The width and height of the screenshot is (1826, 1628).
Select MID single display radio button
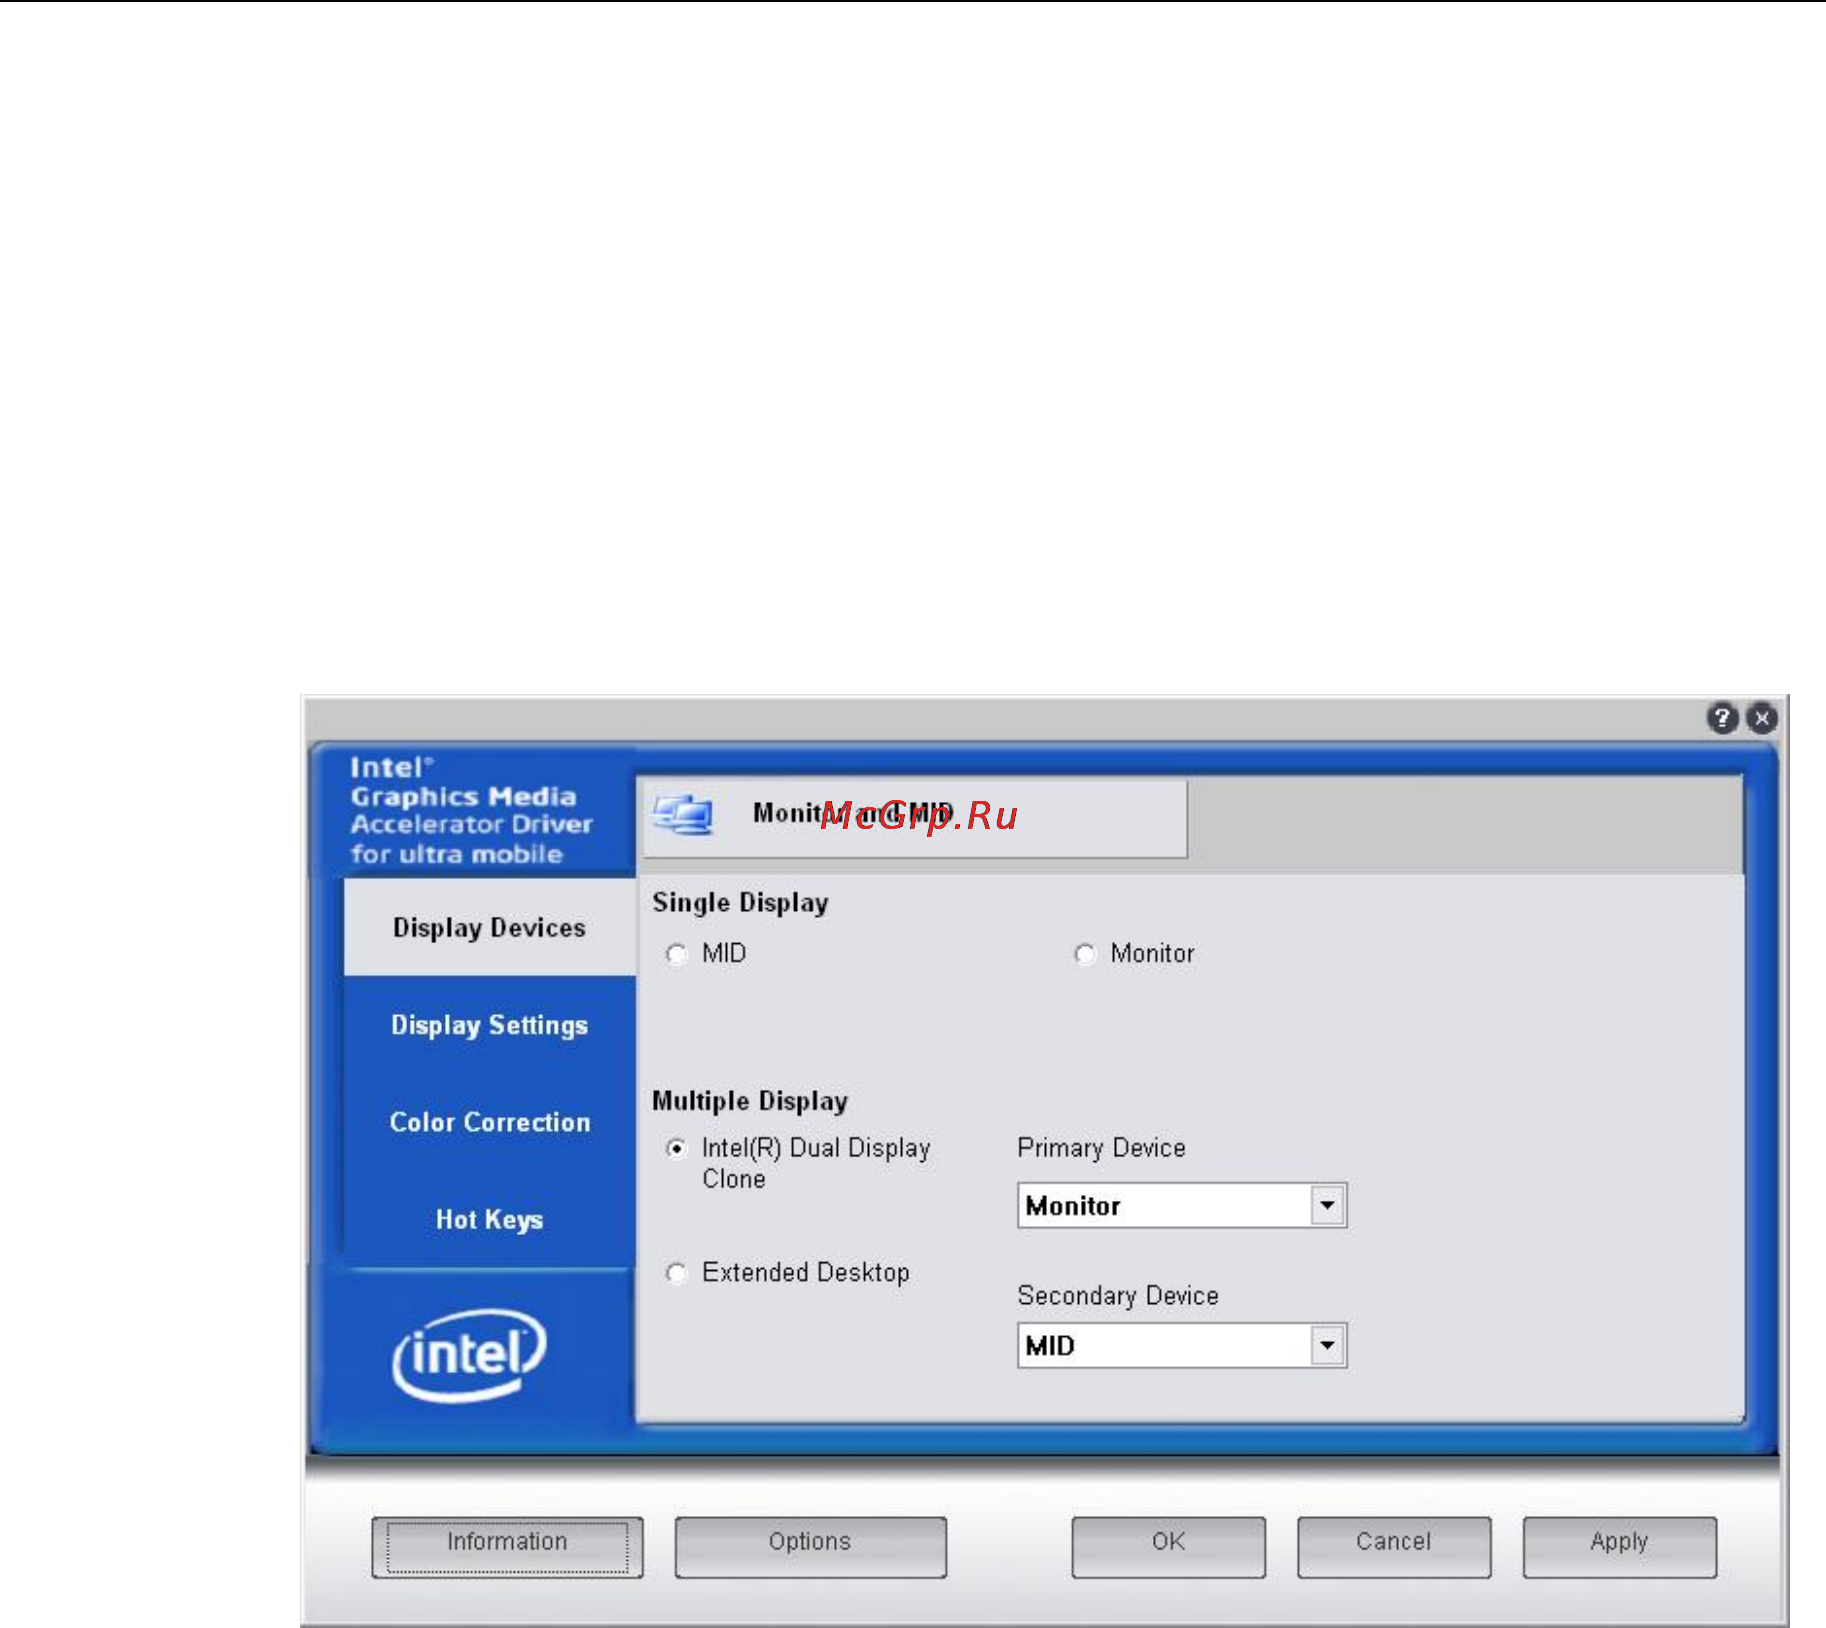click(x=677, y=954)
